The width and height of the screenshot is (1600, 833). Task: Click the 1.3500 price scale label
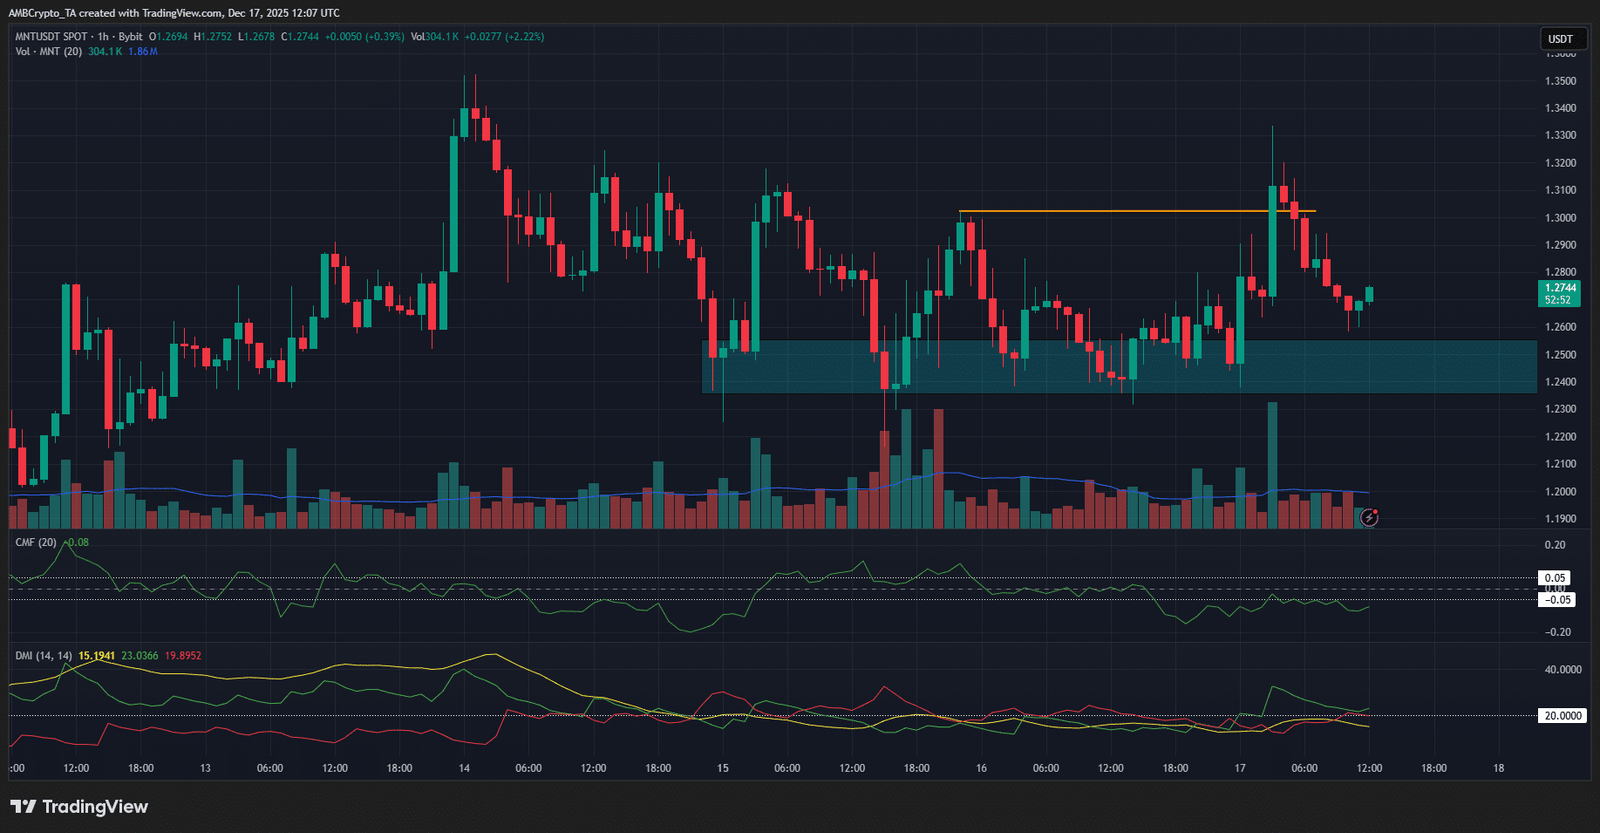pos(1561,81)
